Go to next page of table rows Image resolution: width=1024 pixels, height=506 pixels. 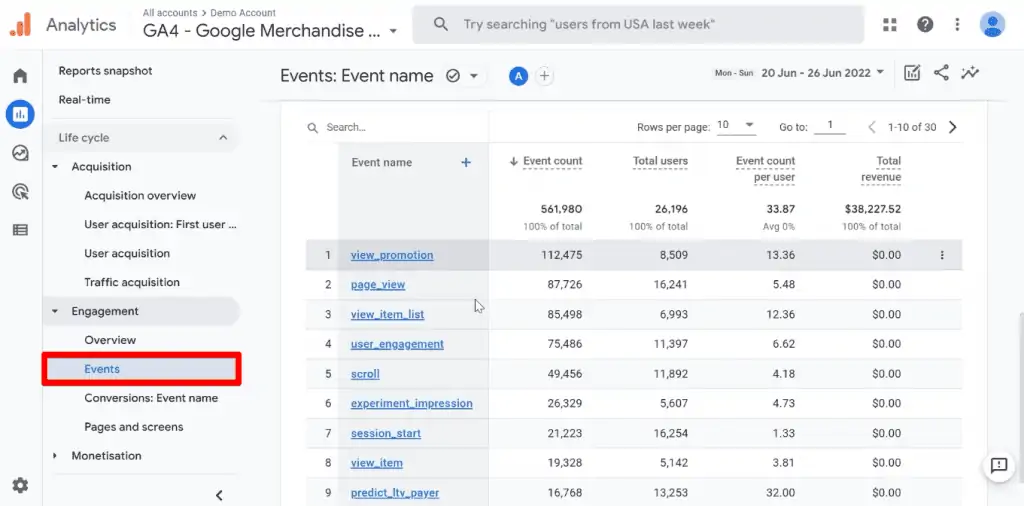tap(953, 127)
